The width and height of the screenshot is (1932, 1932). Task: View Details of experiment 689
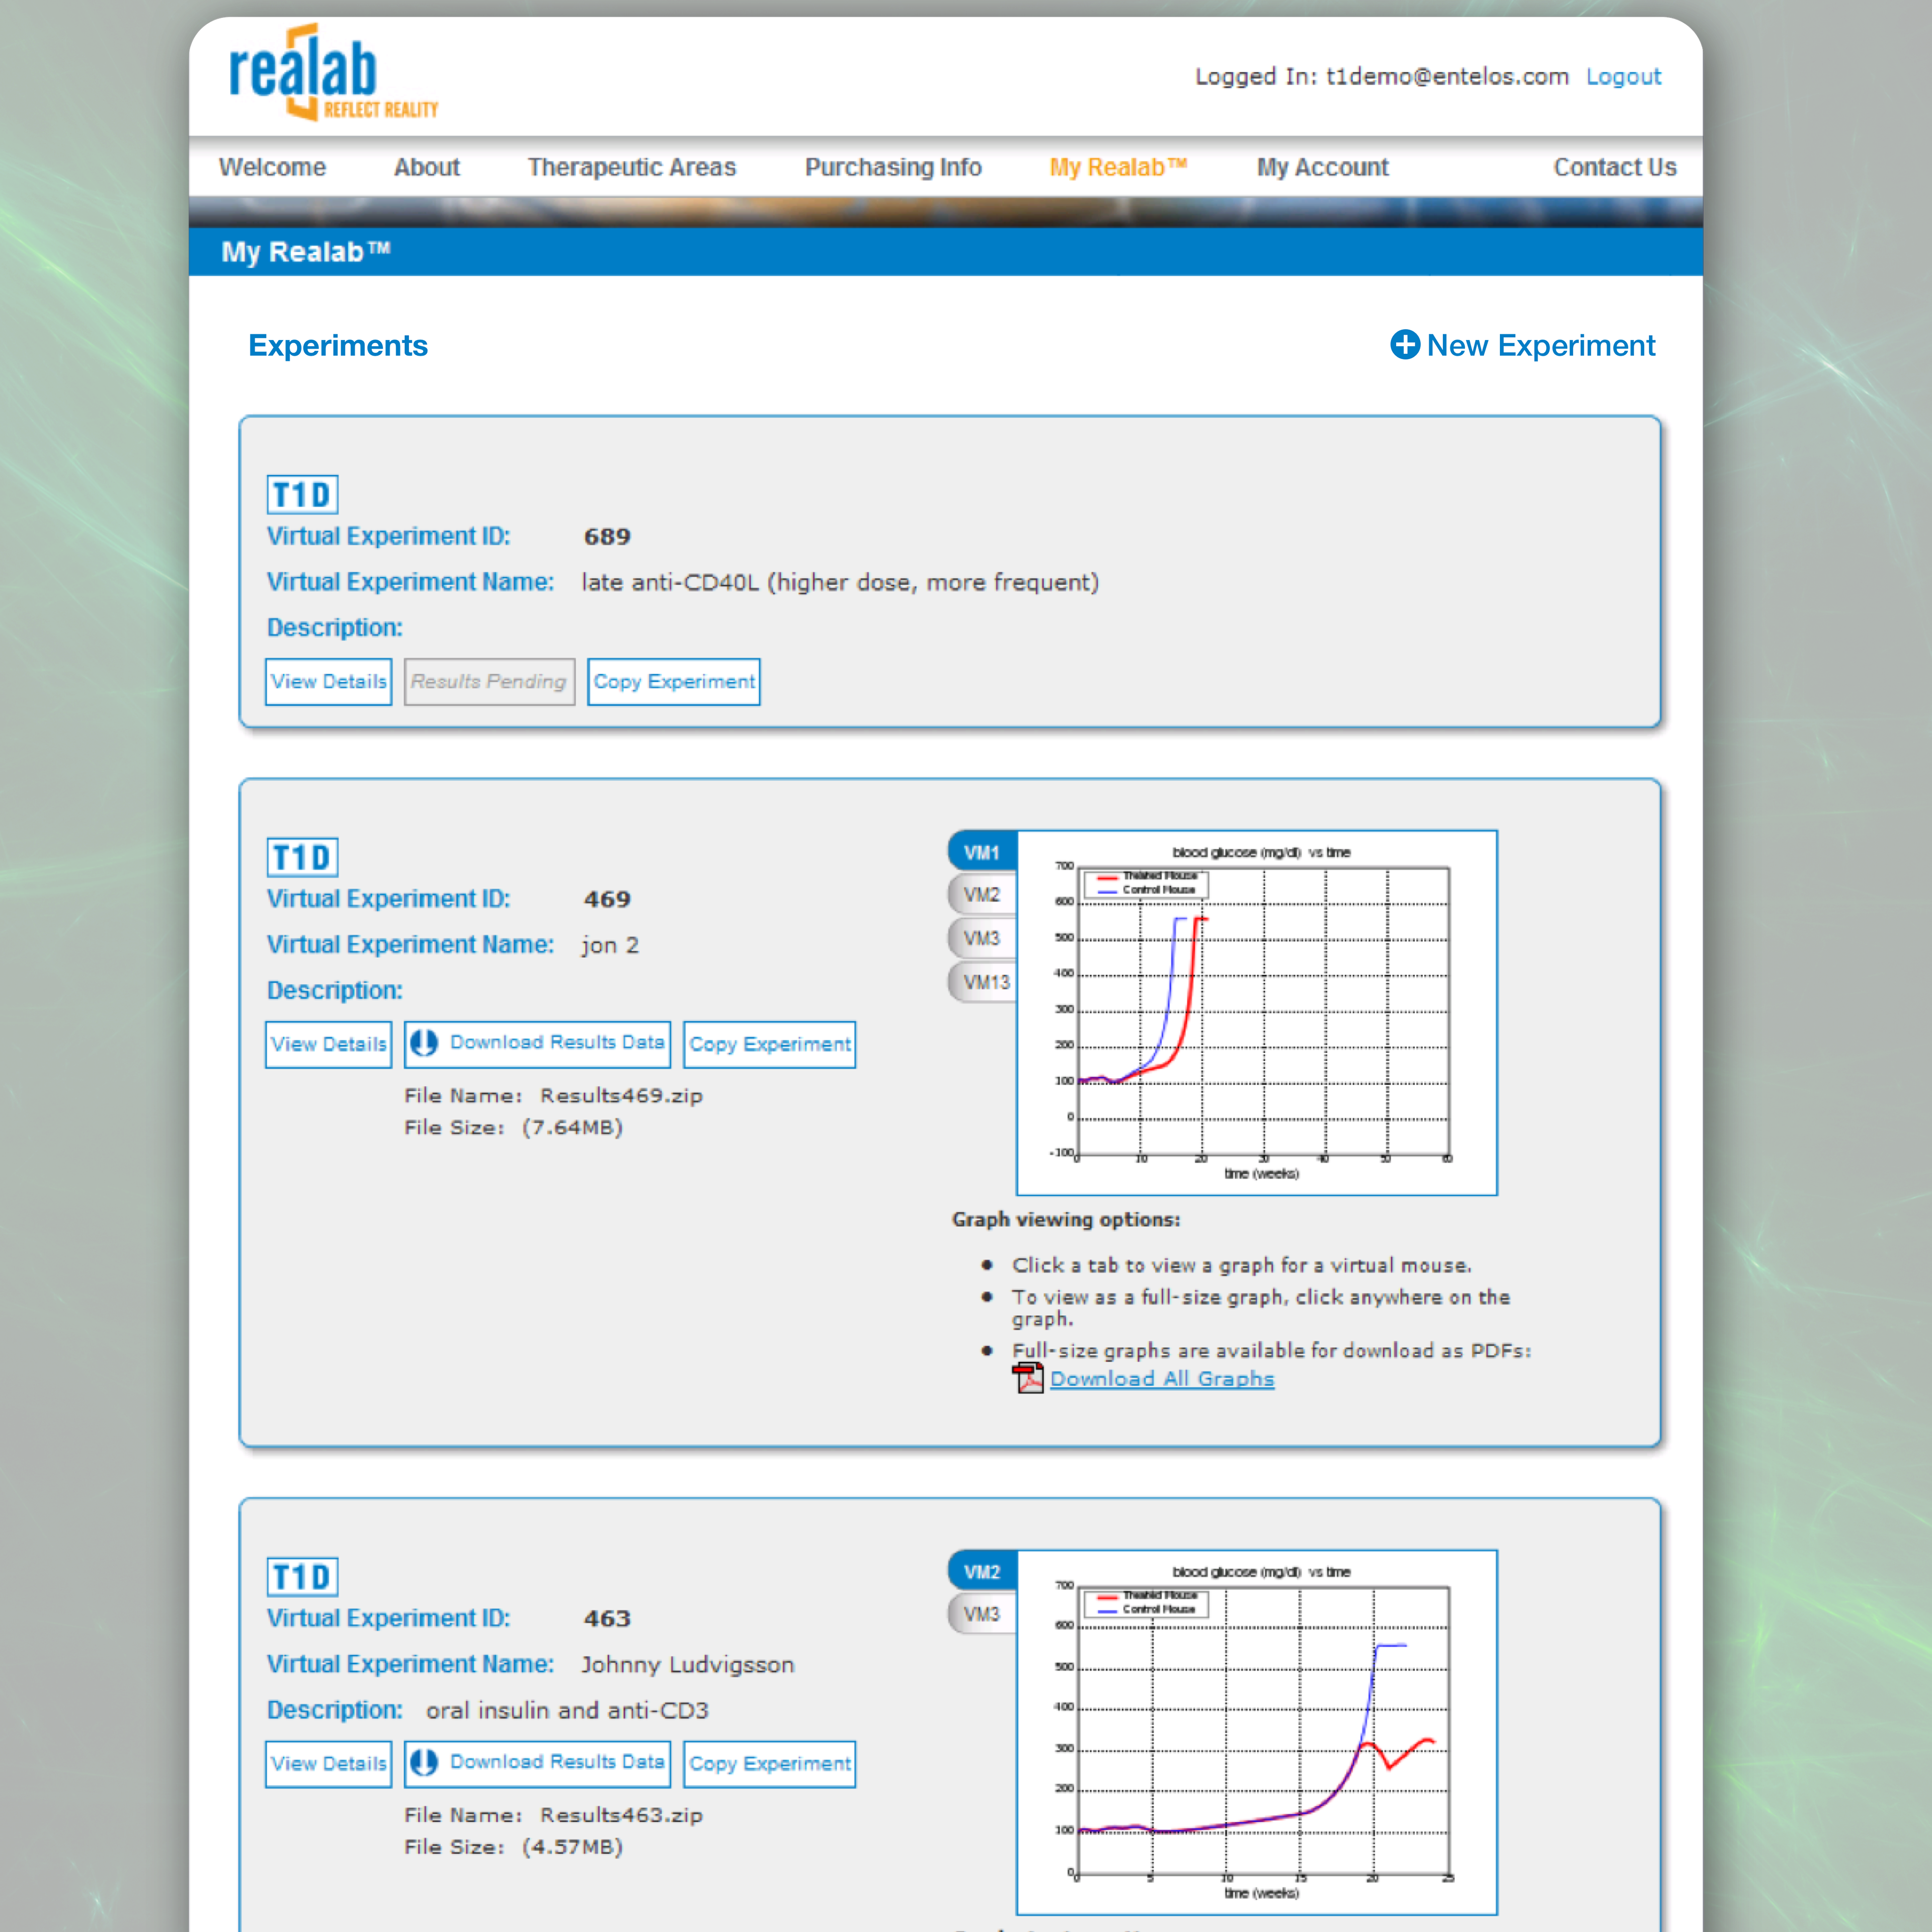pos(328,682)
